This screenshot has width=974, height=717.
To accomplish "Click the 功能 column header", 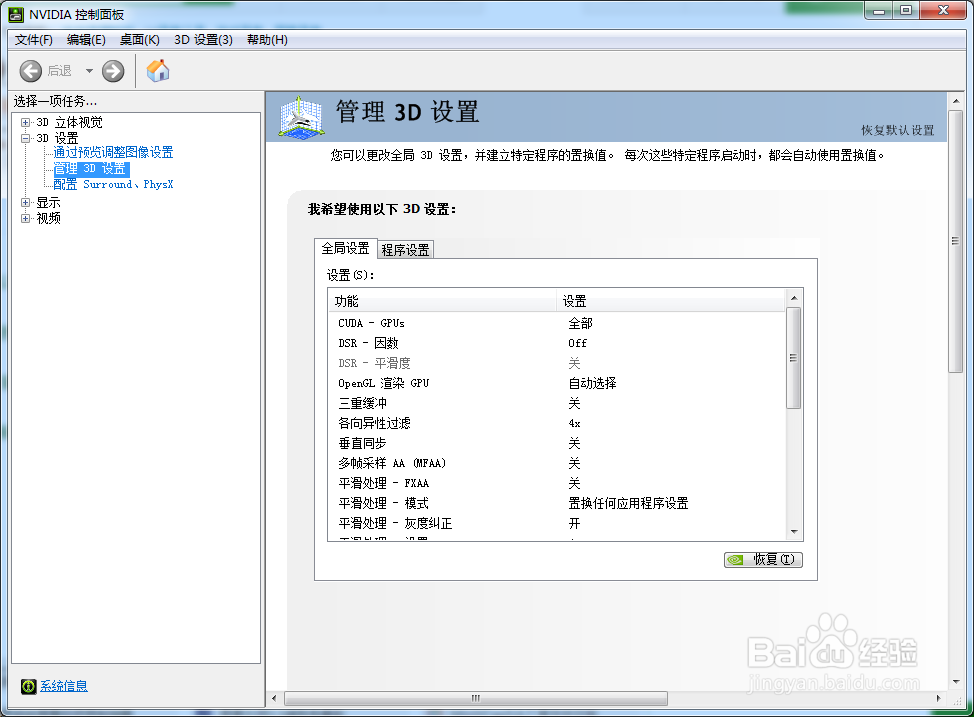I will [x=443, y=301].
